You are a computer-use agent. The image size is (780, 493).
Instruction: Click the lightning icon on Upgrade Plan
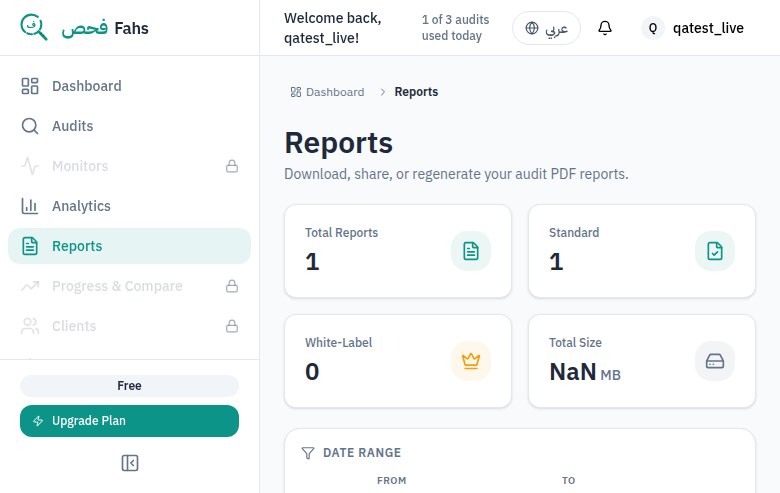[x=38, y=421]
